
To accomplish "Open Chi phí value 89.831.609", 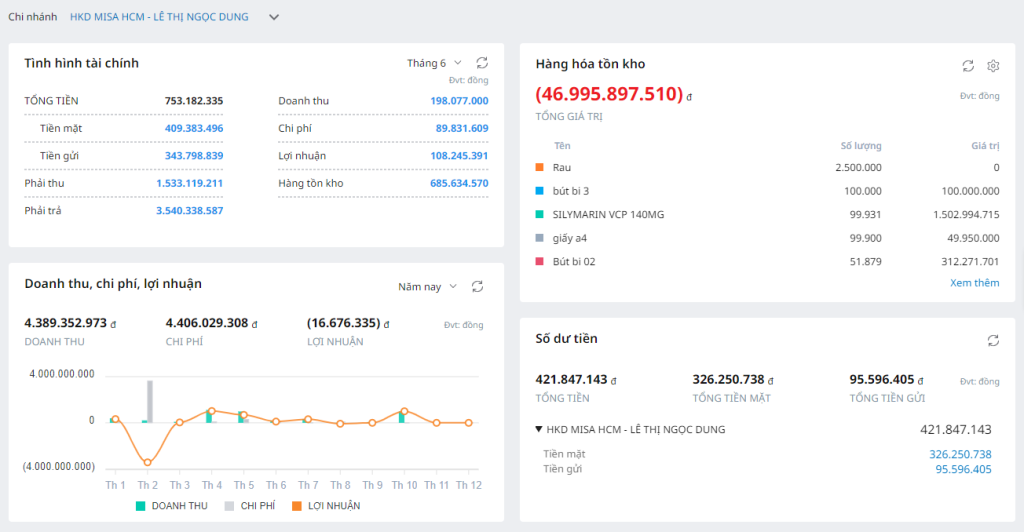I will [x=462, y=129].
